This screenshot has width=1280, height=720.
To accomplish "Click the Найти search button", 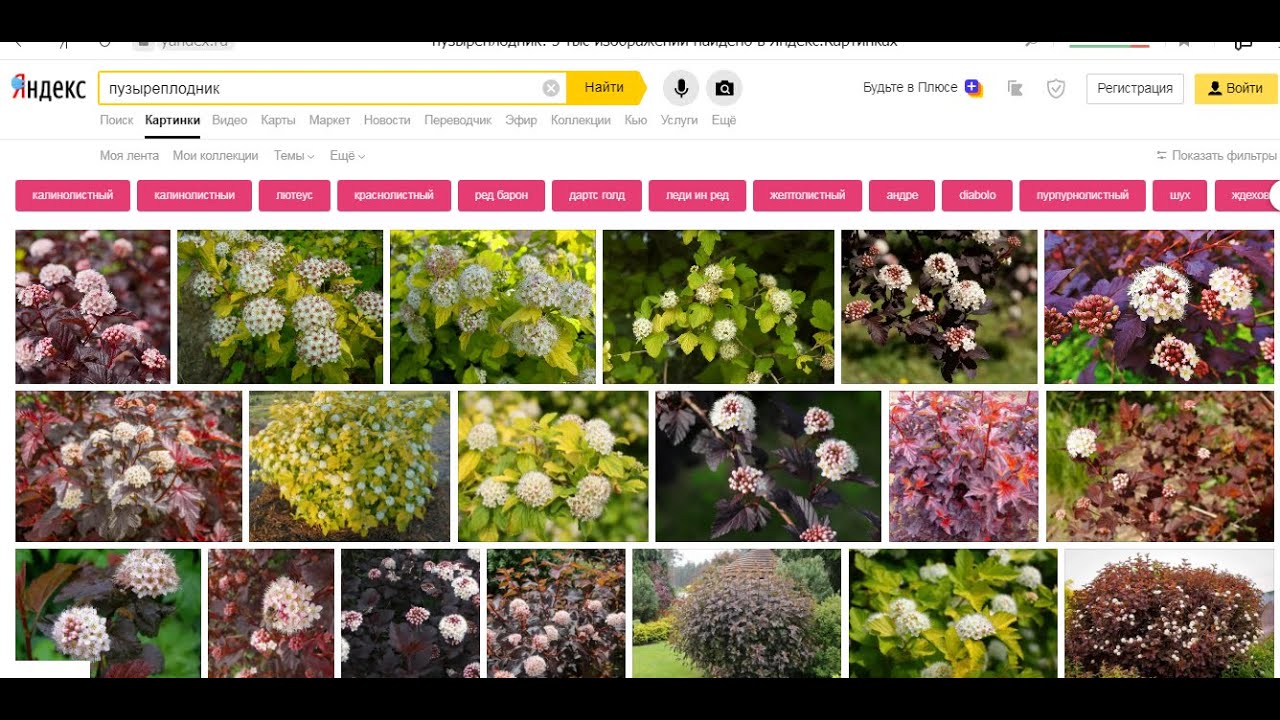I will coord(605,88).
